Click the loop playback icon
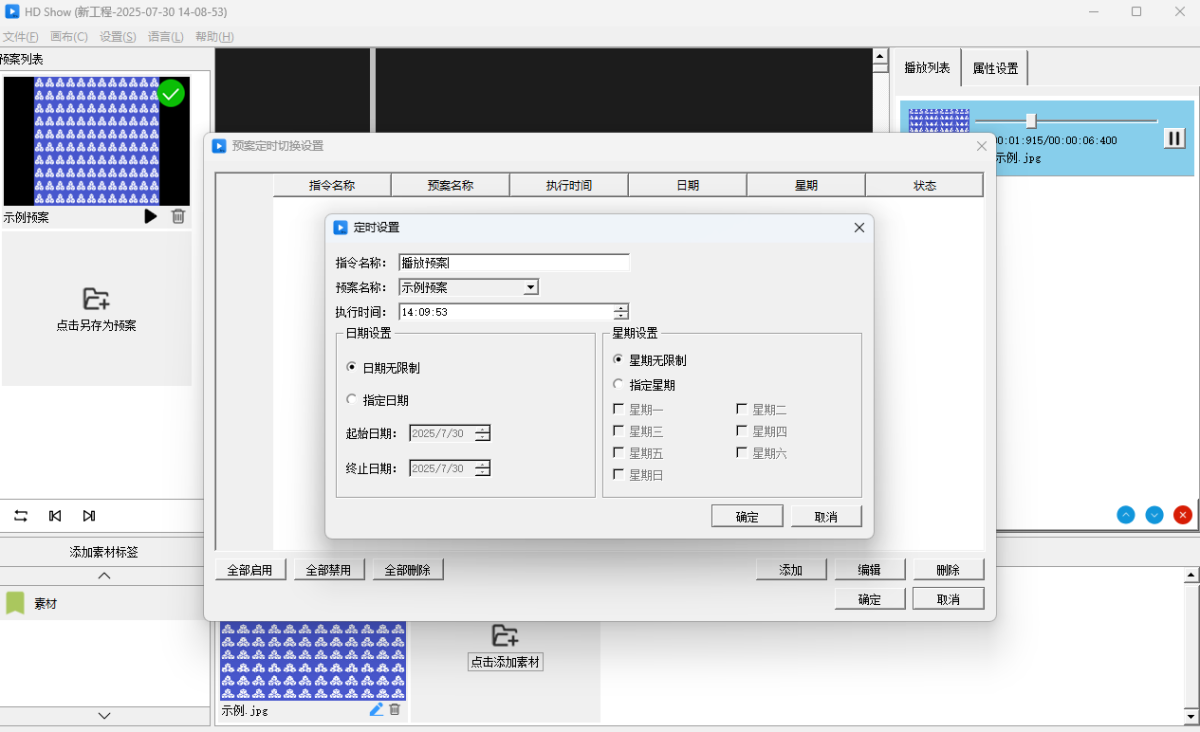 click(21, 516)
